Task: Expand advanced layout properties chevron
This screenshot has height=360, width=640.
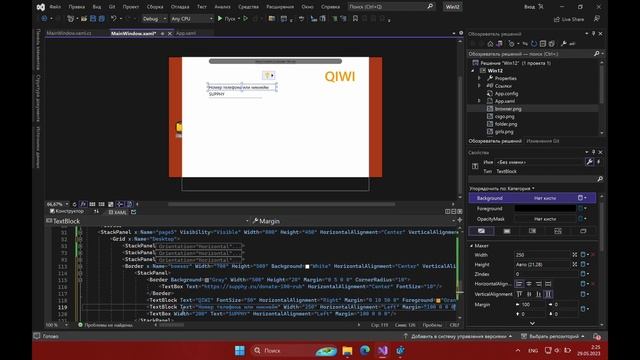Action: click(532, 323)
